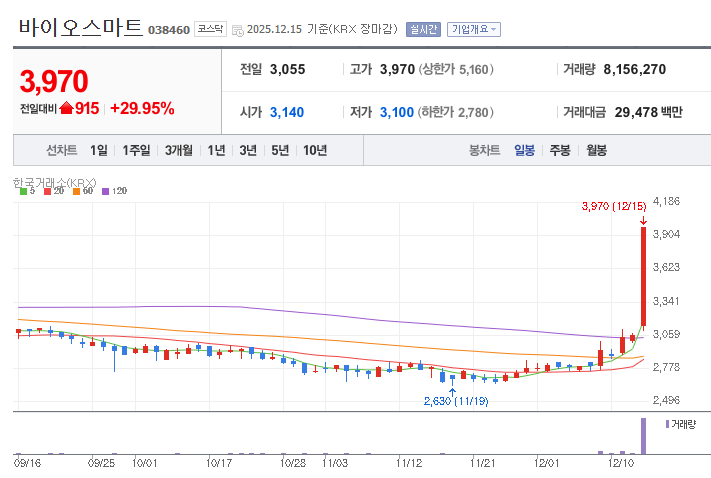The width and height of the screenshot is (711, 478).
Task: Click the 코스닥 market badge
Action: pyautogui.click(x=210, y=29)
